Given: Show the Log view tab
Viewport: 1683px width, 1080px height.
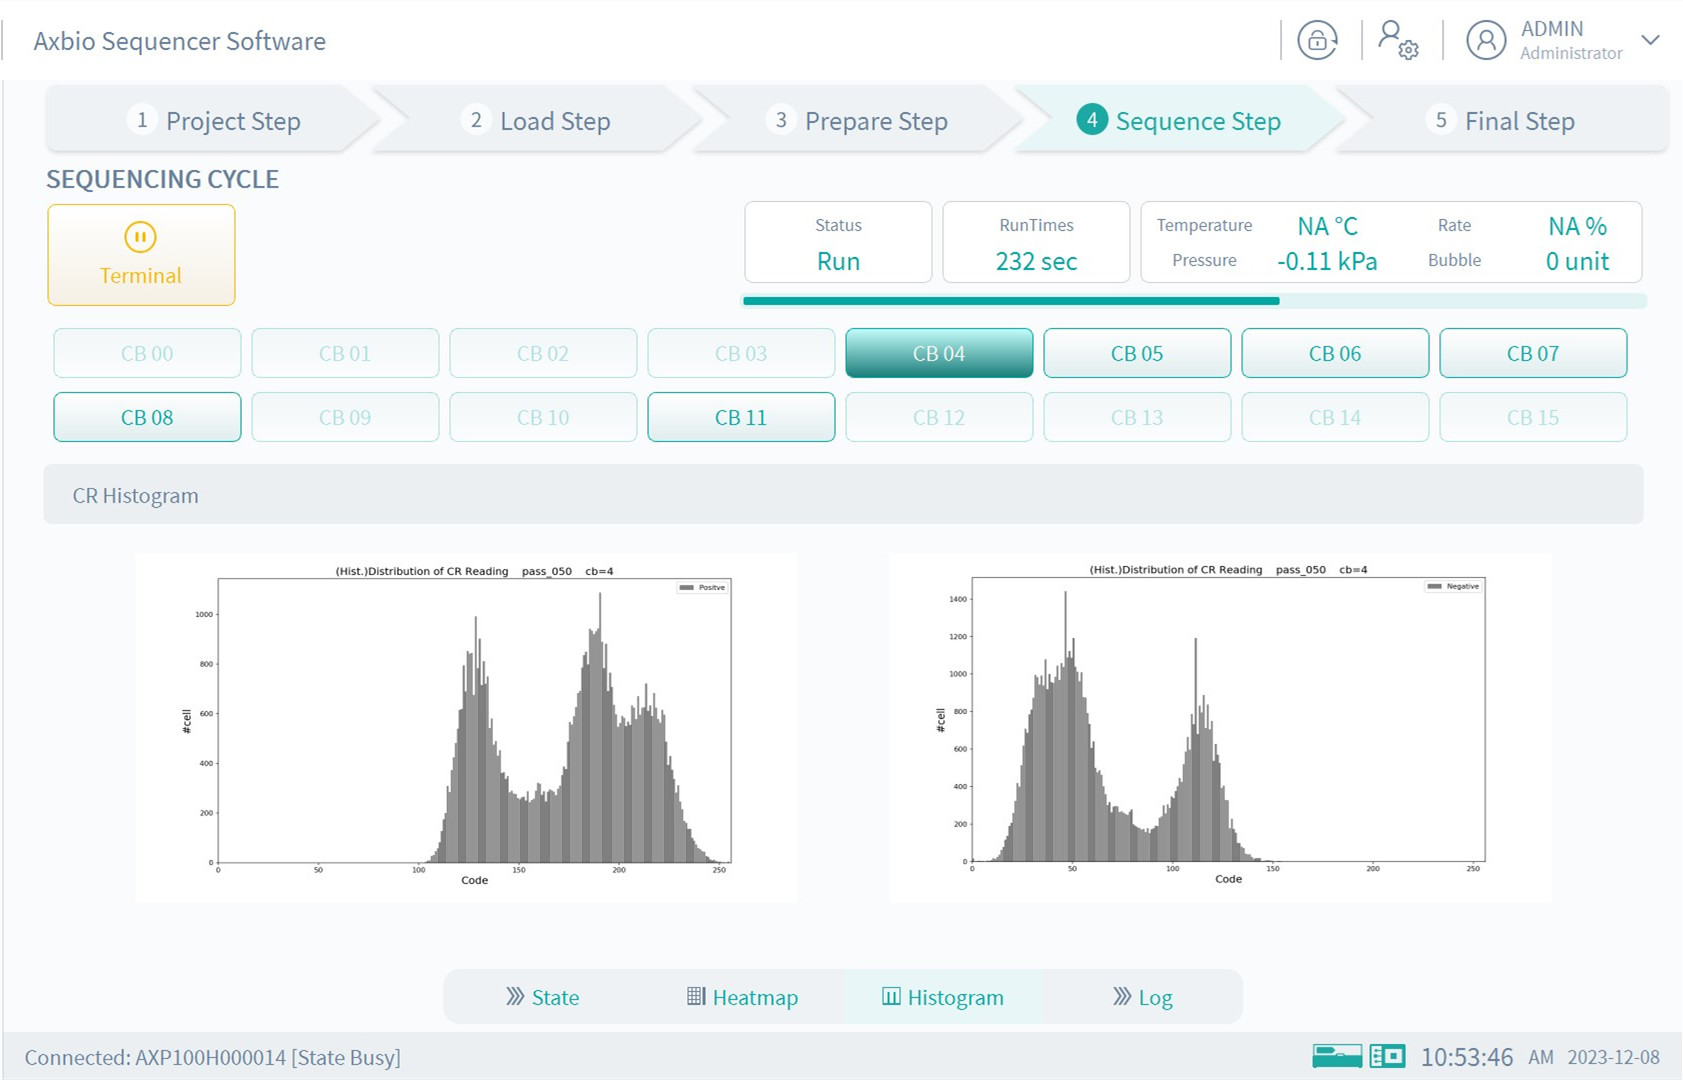Looking at the screenshot, I should tap(1142, 997).
